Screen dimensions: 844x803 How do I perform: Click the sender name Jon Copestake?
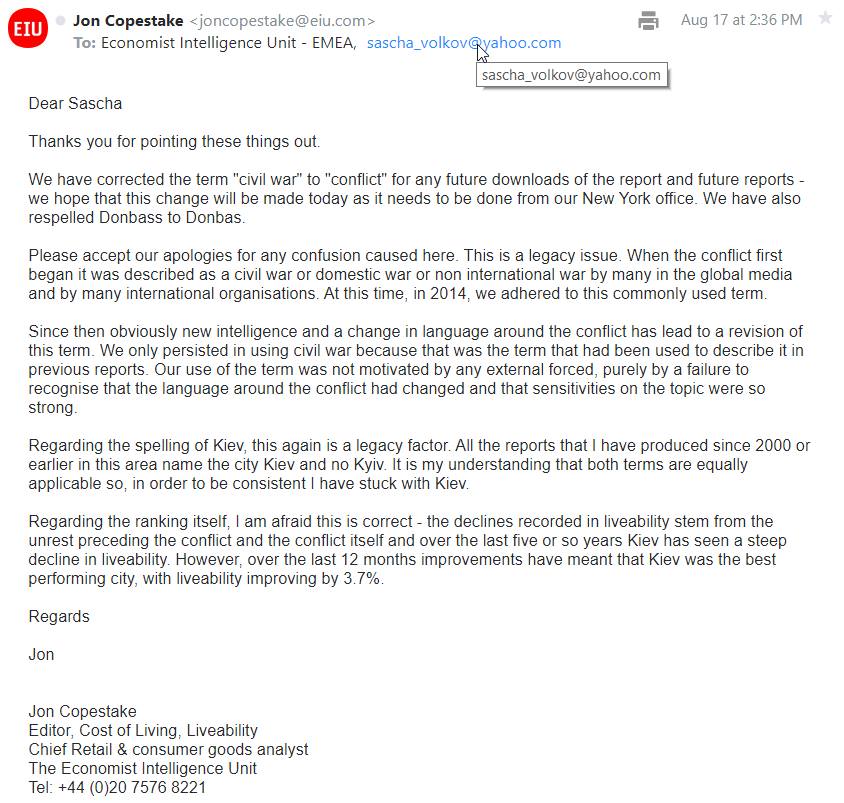[127, 20]
